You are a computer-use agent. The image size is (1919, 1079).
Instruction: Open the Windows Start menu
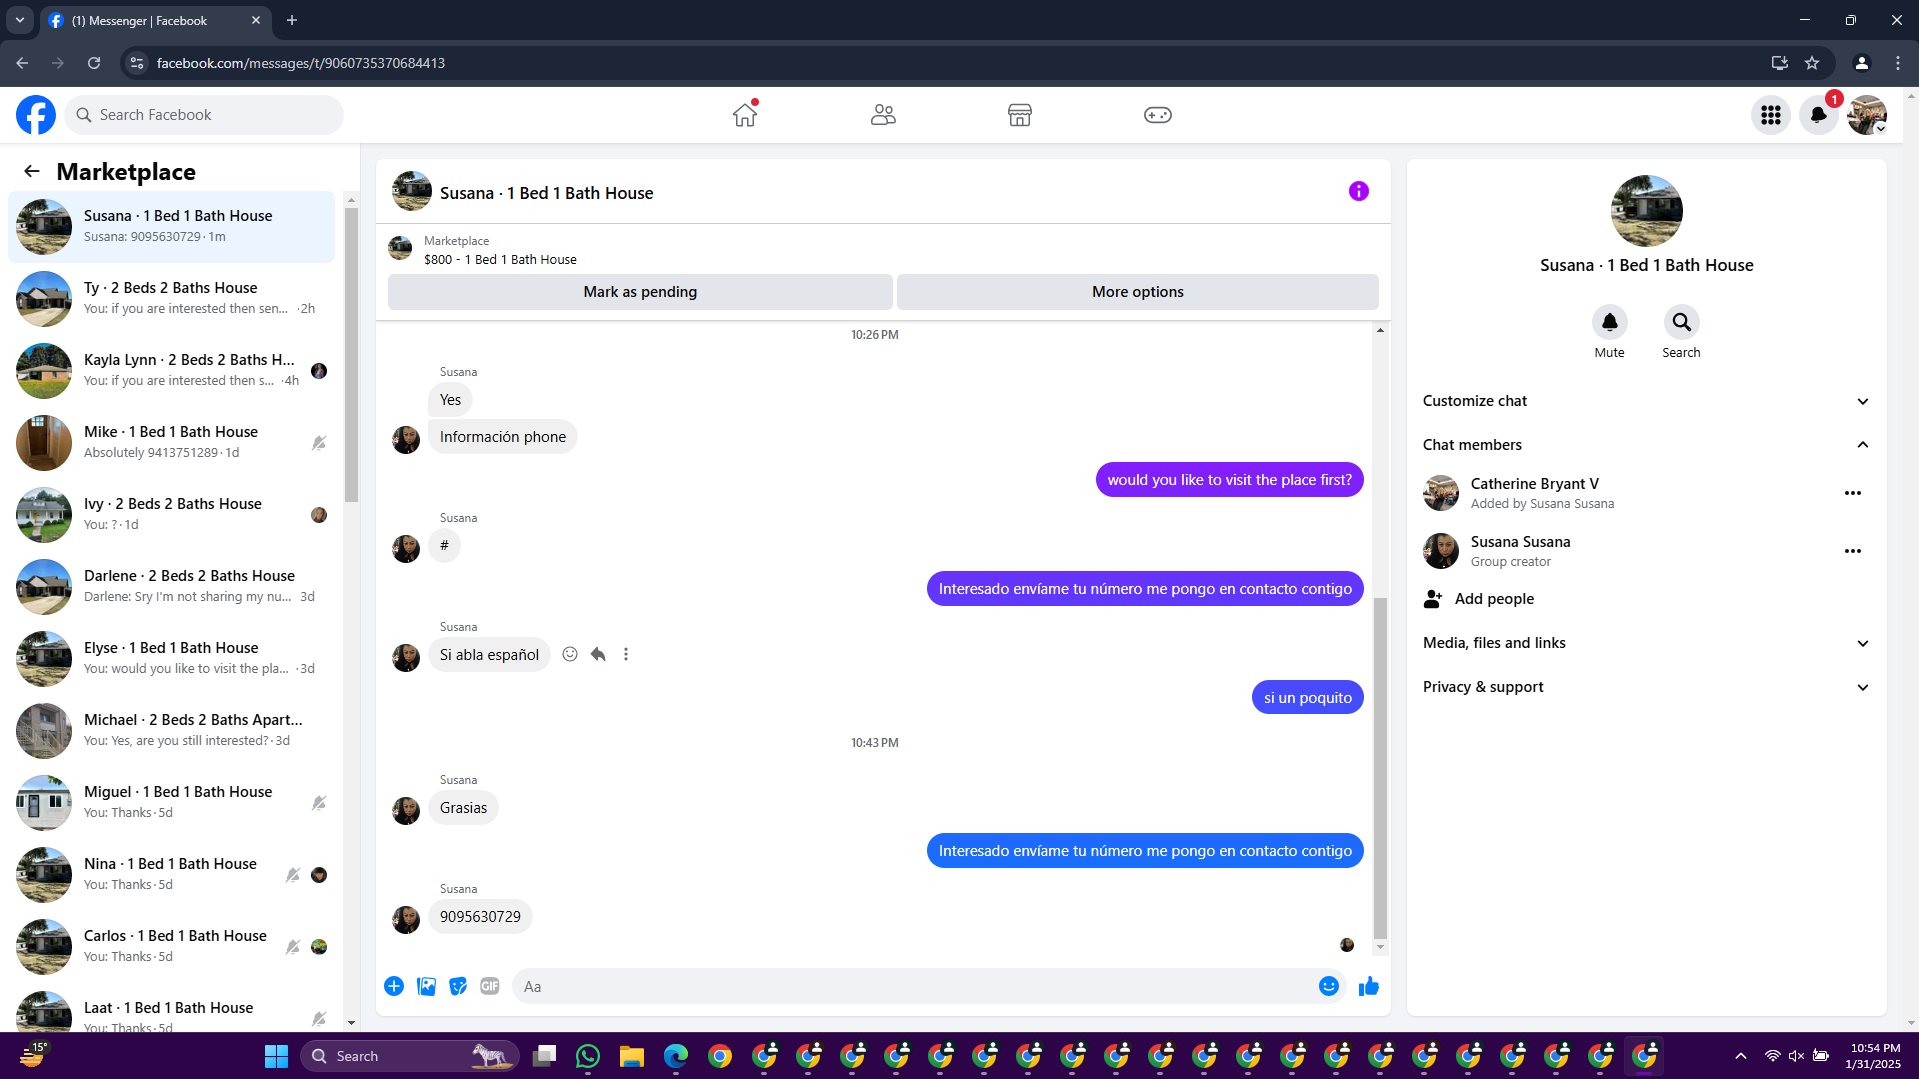276,1056
